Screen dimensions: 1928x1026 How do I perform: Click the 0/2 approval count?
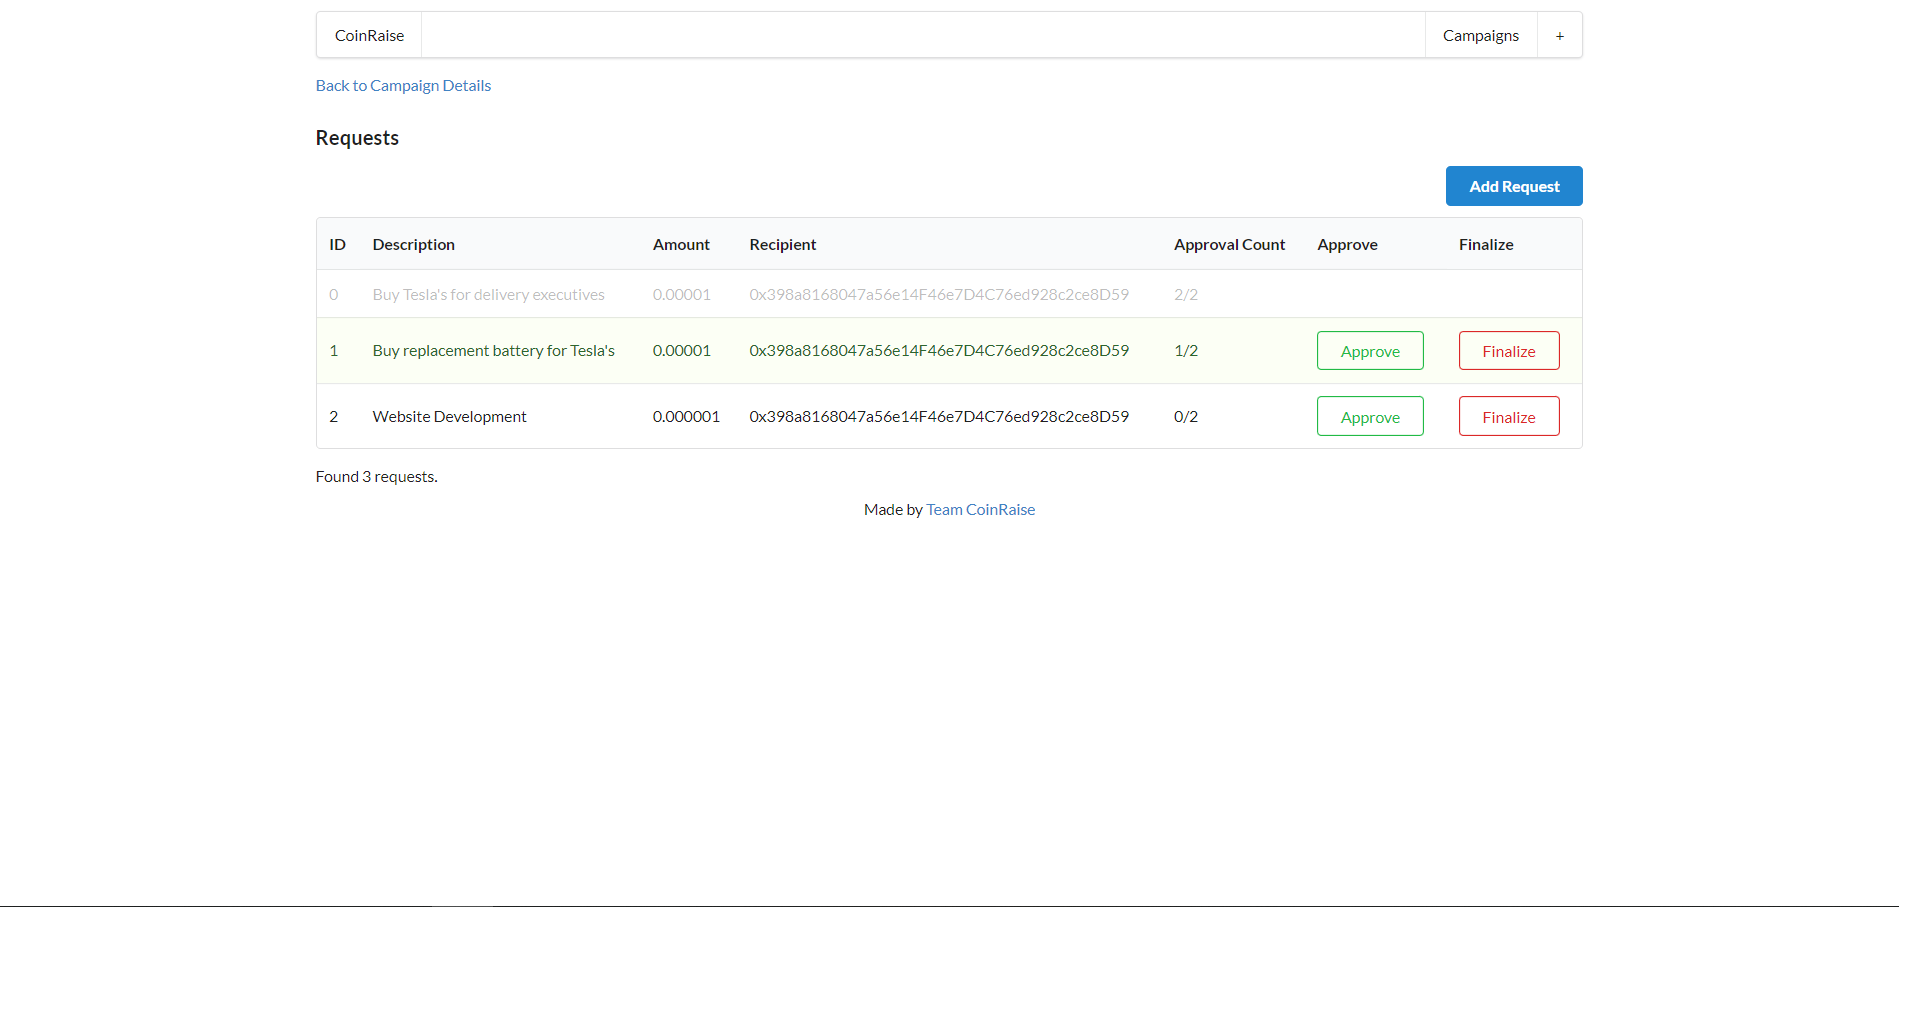click(1186, 416)
